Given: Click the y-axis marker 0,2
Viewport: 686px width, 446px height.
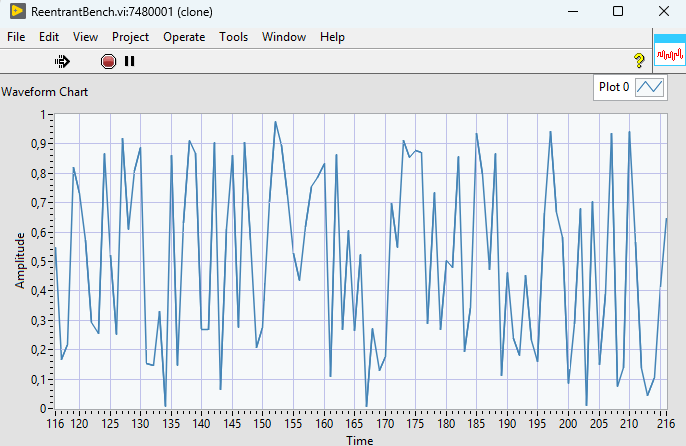Looking at the screenshot, I should coord(38,350).
